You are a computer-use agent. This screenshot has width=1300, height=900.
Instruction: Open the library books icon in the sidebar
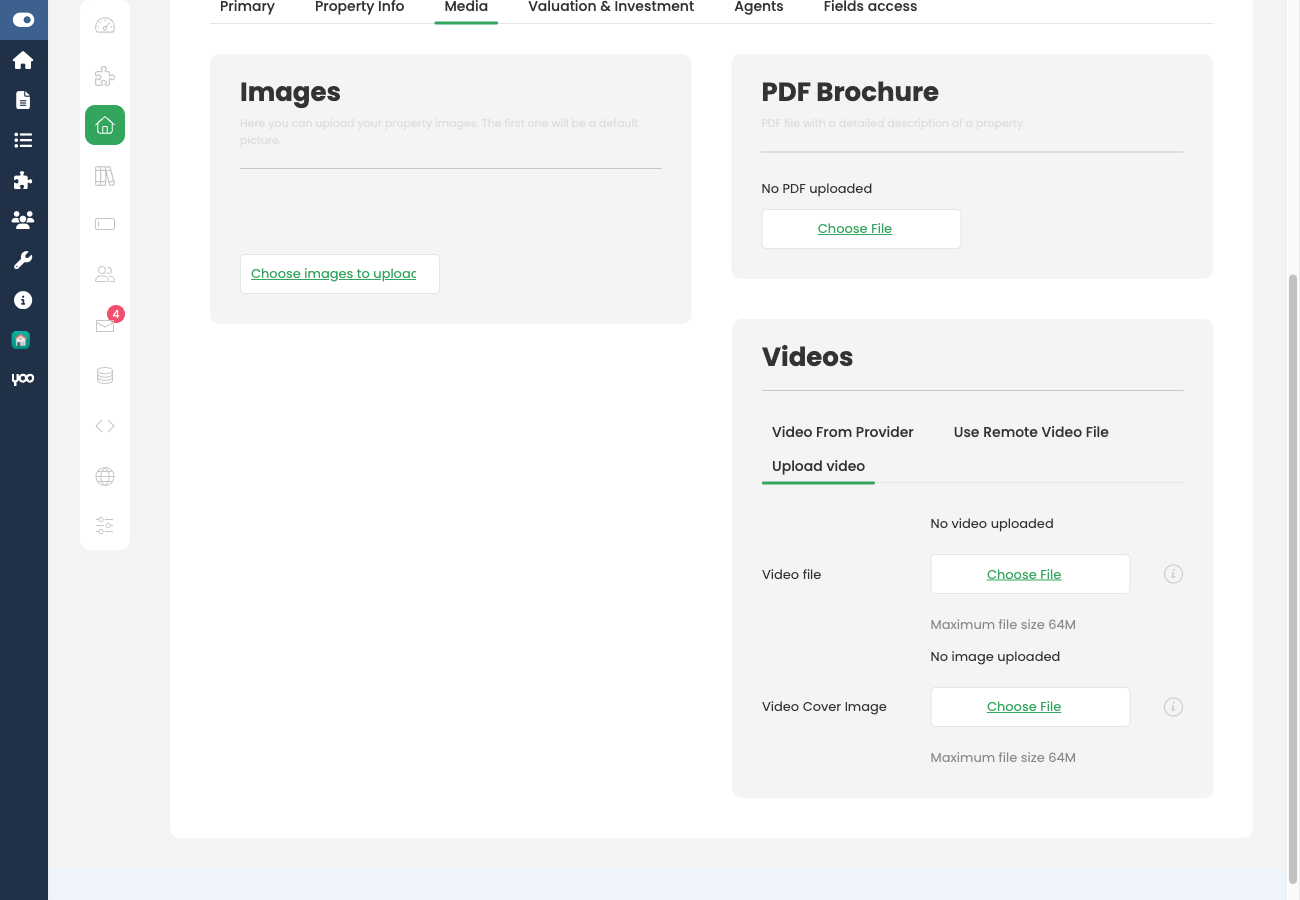[x=104, y=175]
